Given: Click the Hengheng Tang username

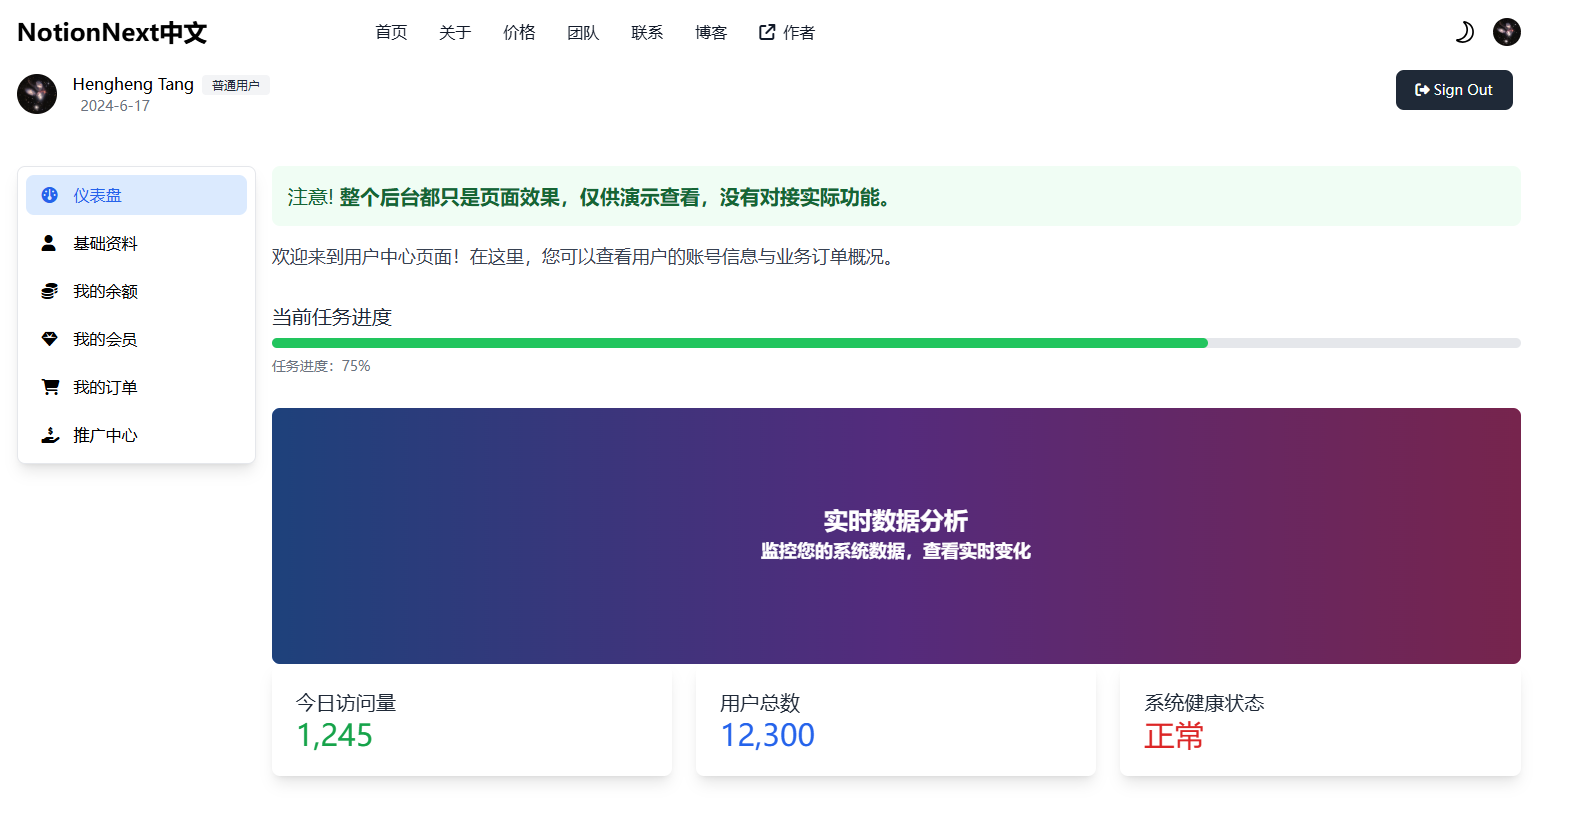Looking at the screenshot, I should click(x=133, y=84).
